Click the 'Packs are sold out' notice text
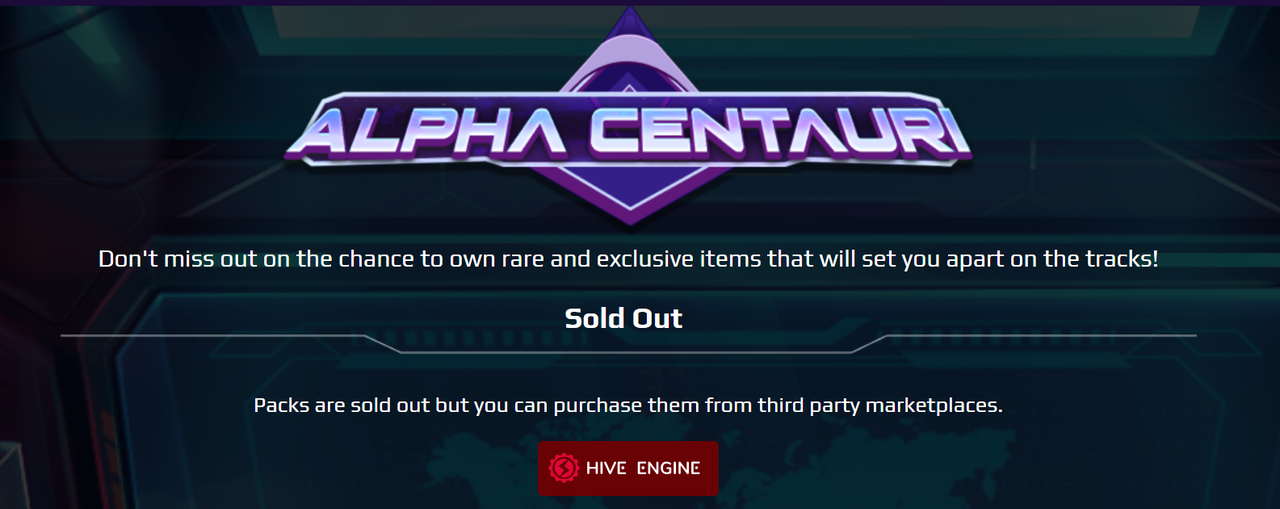This screenshot has width=1280, height=509. (628, 405)
